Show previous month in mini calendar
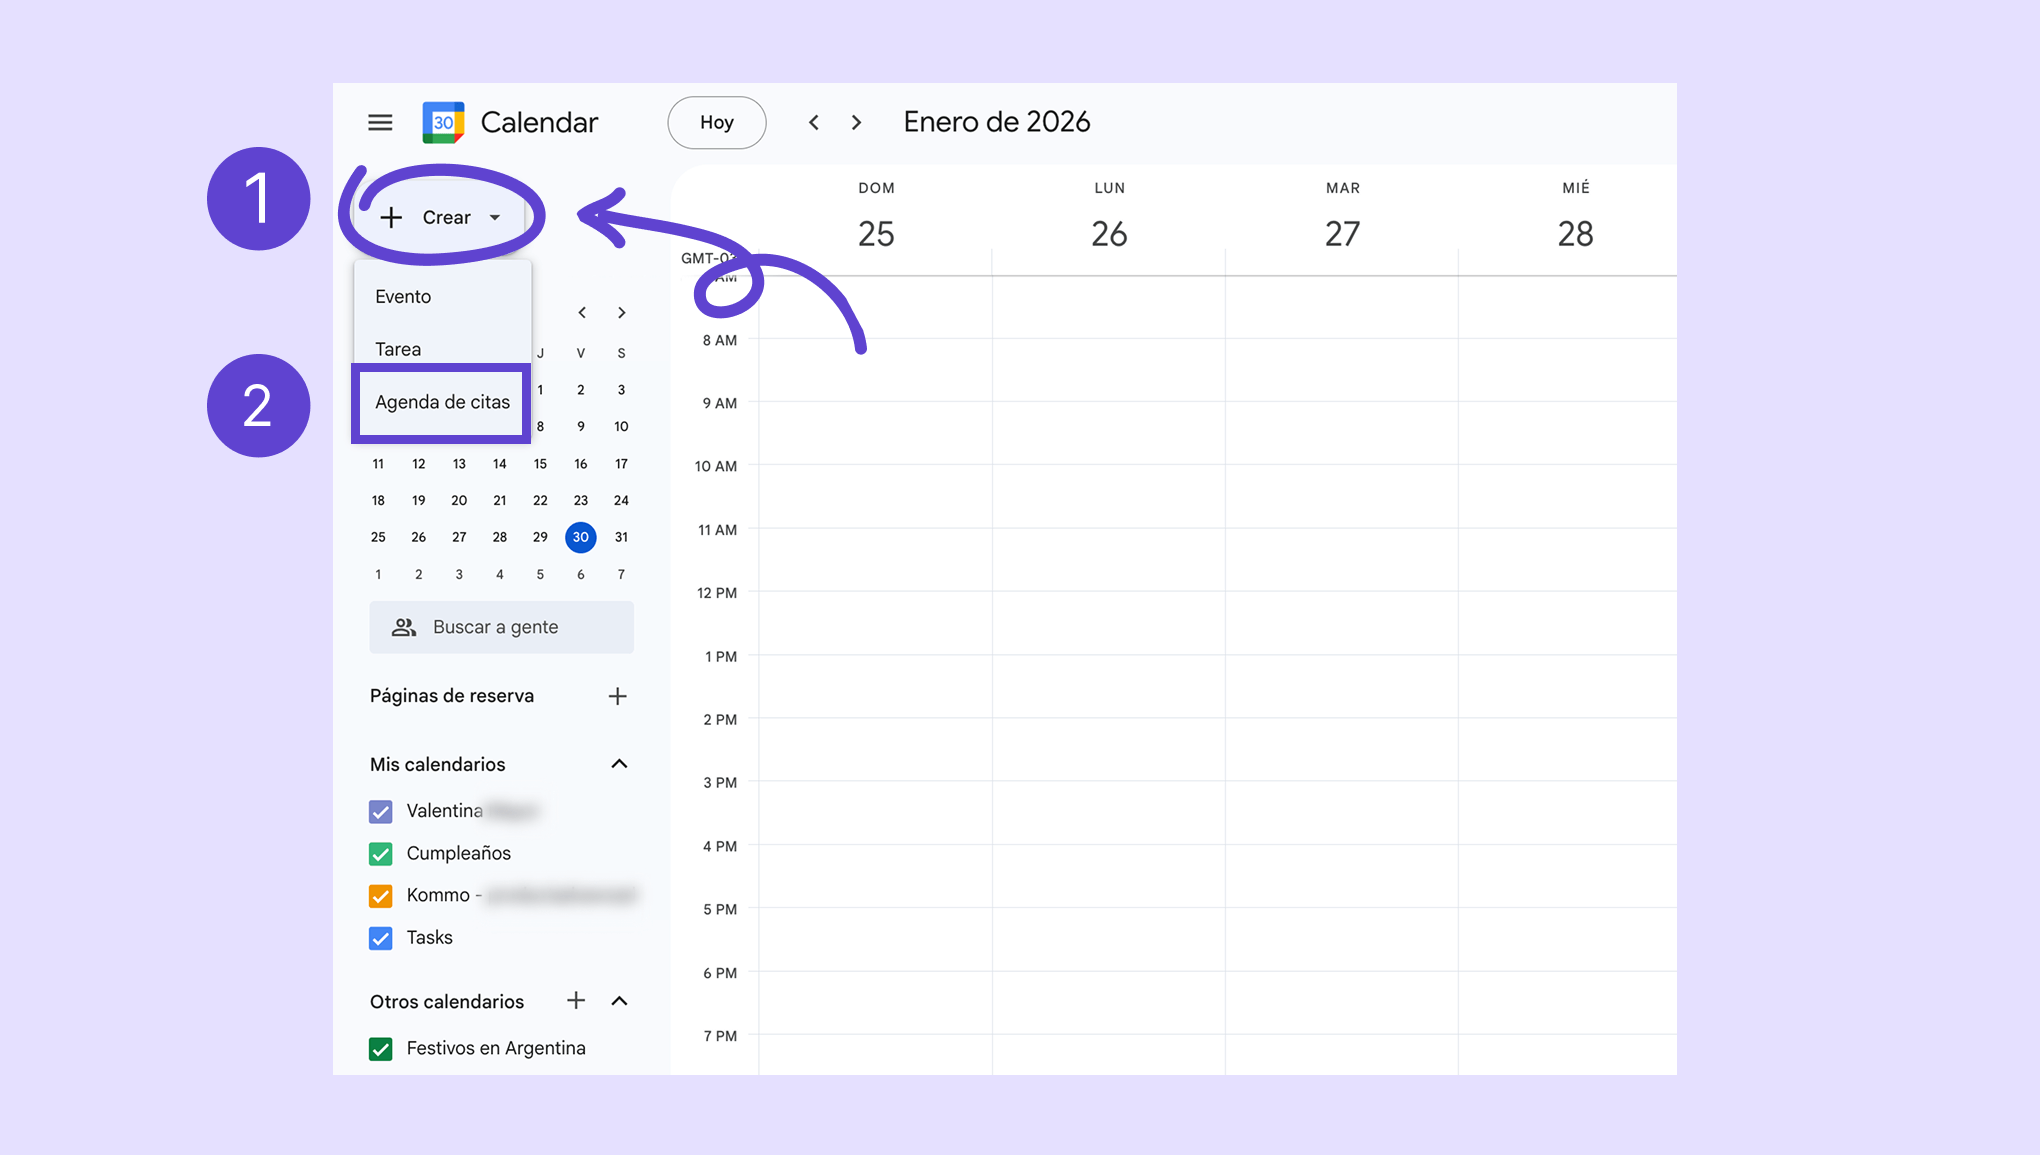 (582, 313)
